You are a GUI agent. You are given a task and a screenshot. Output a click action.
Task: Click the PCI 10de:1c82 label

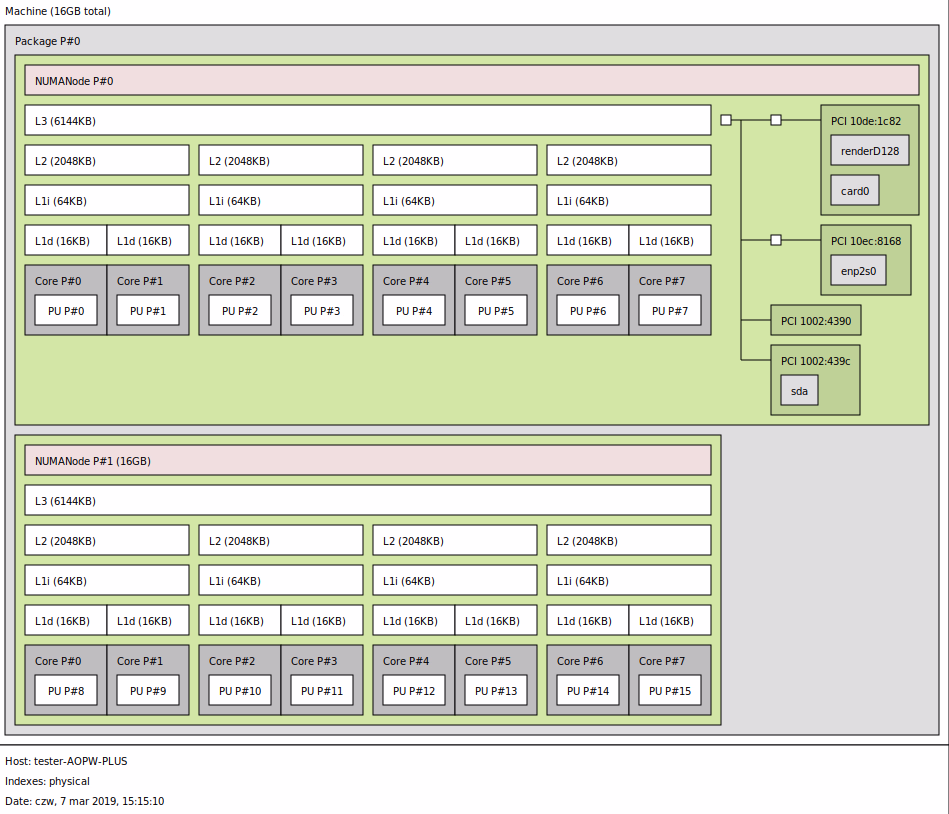[865, 121]
